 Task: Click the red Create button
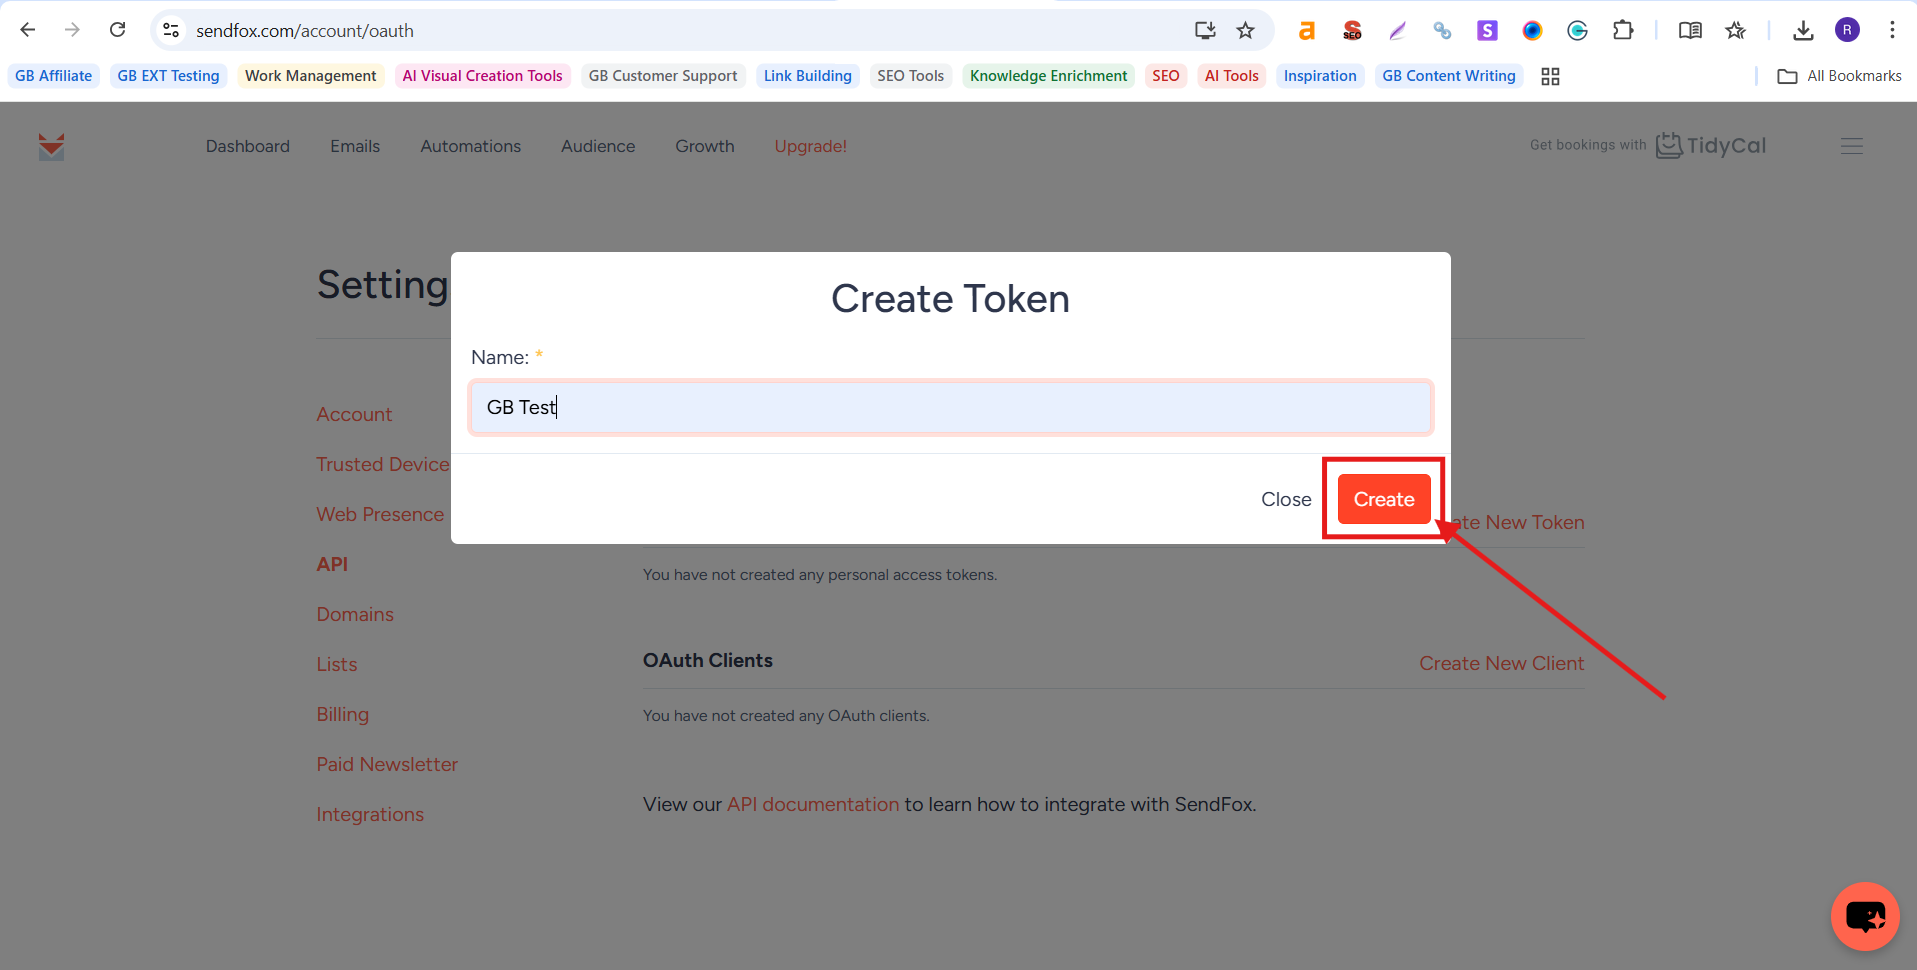[x=1383, y=499]
